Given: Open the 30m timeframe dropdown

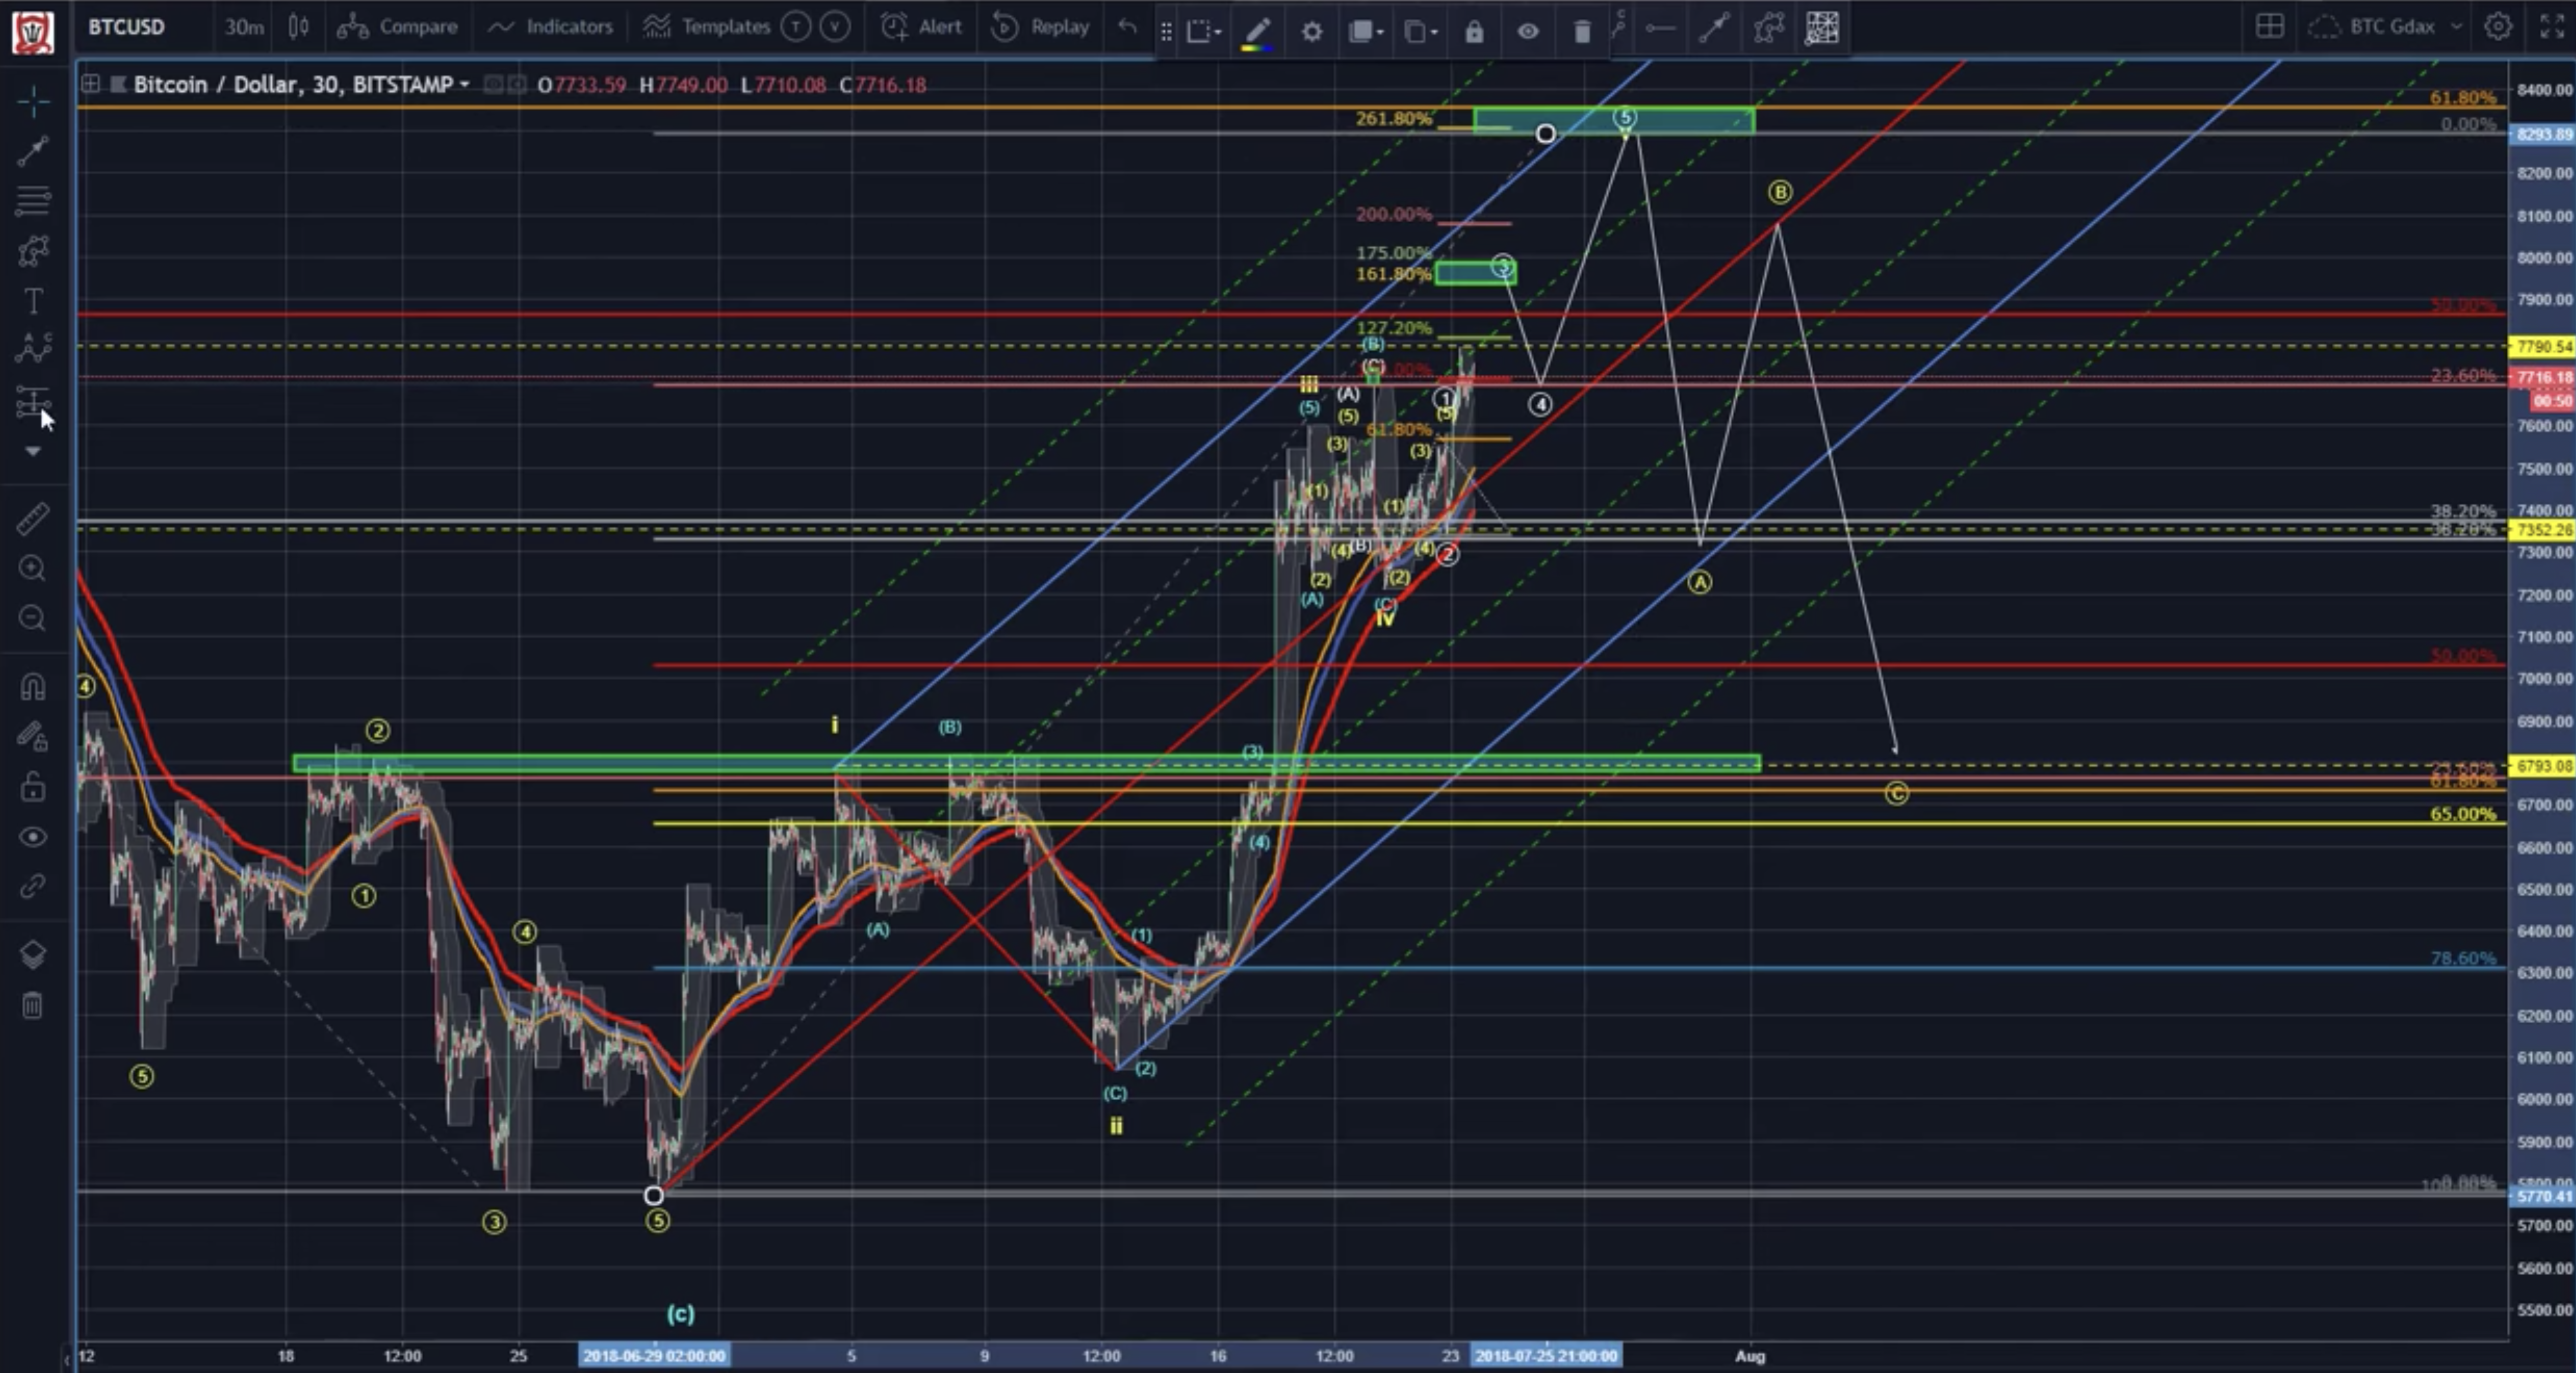Looking at the screenshot, I should point(243,27).
